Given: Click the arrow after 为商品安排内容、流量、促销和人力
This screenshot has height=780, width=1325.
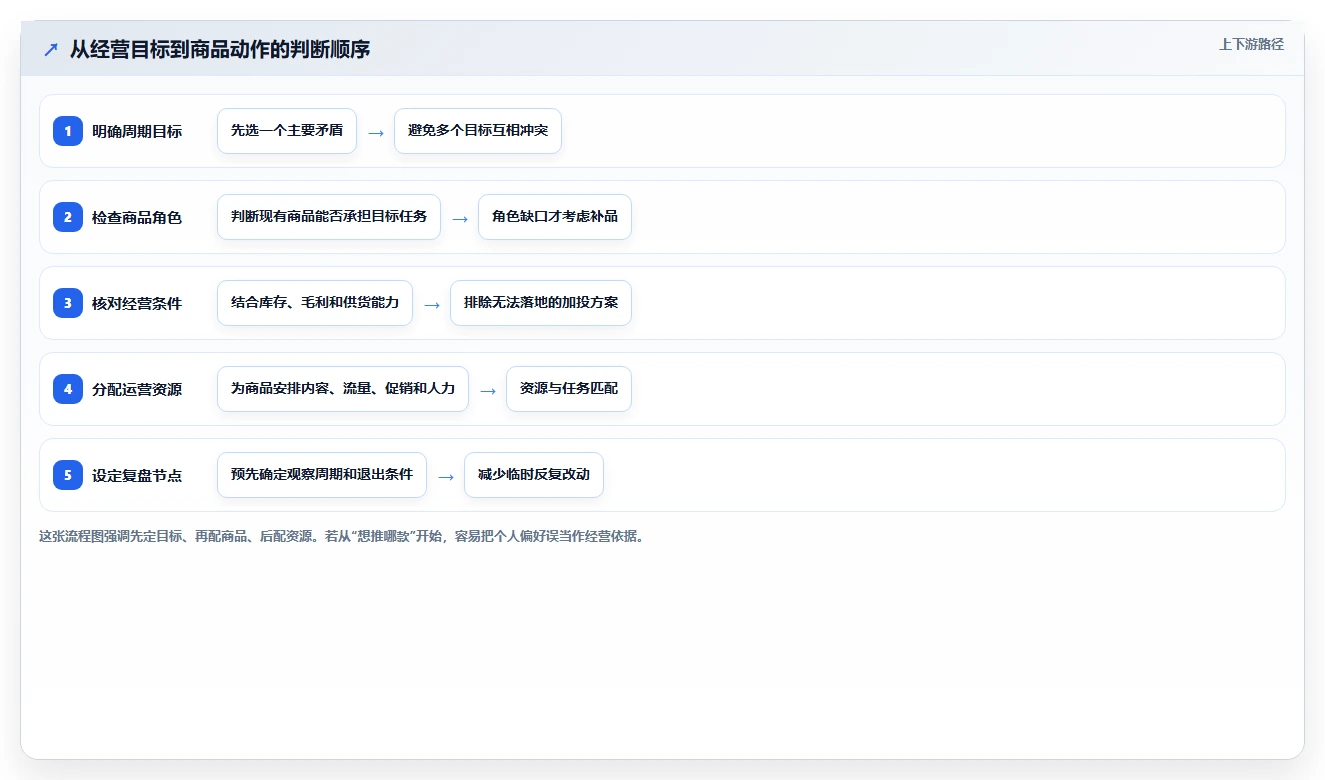Looking at the screenshot, I should pyautogui.click(x=488, y=390).
